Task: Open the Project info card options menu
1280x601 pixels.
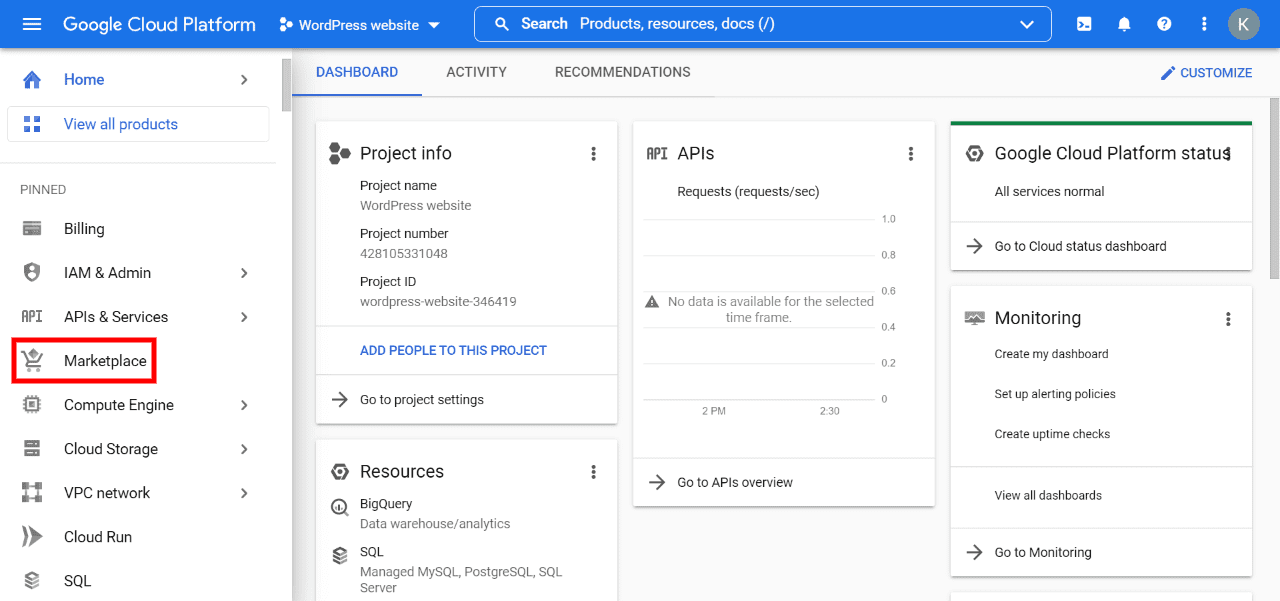Action: tap(594, 153)
